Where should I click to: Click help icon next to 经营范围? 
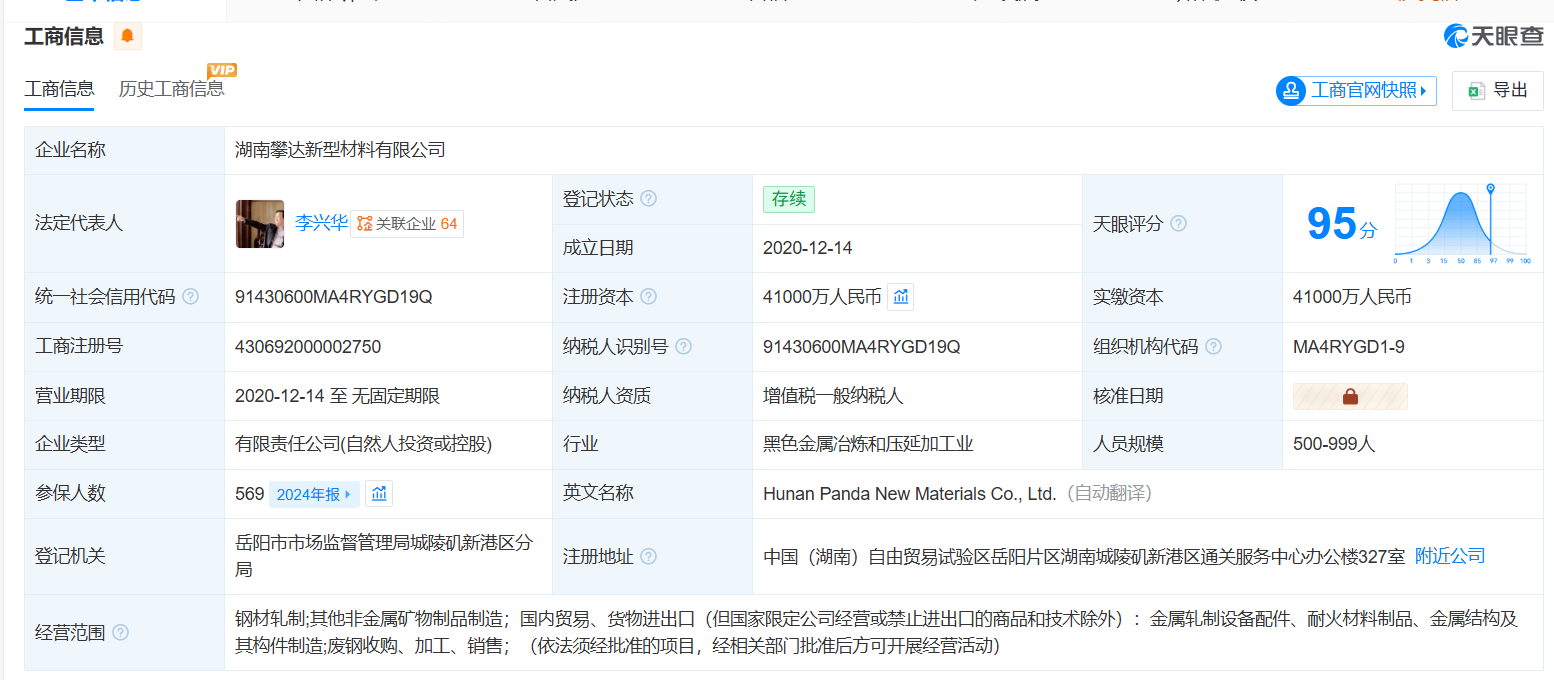(x=120, y=633)
